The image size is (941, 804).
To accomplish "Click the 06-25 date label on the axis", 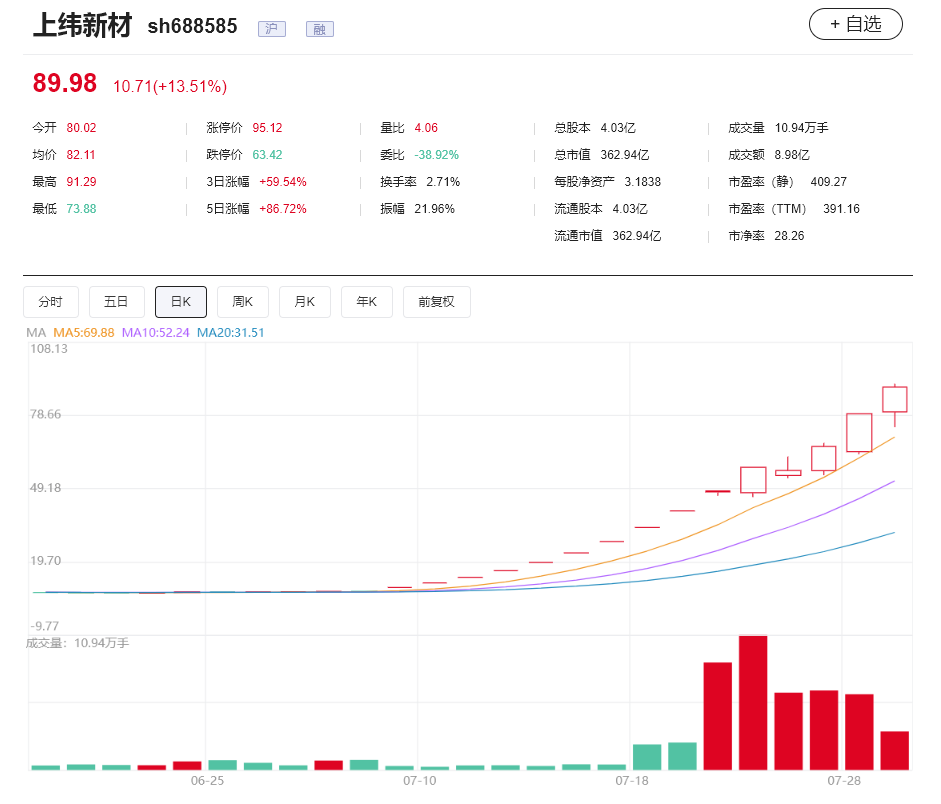I will 208,781.
